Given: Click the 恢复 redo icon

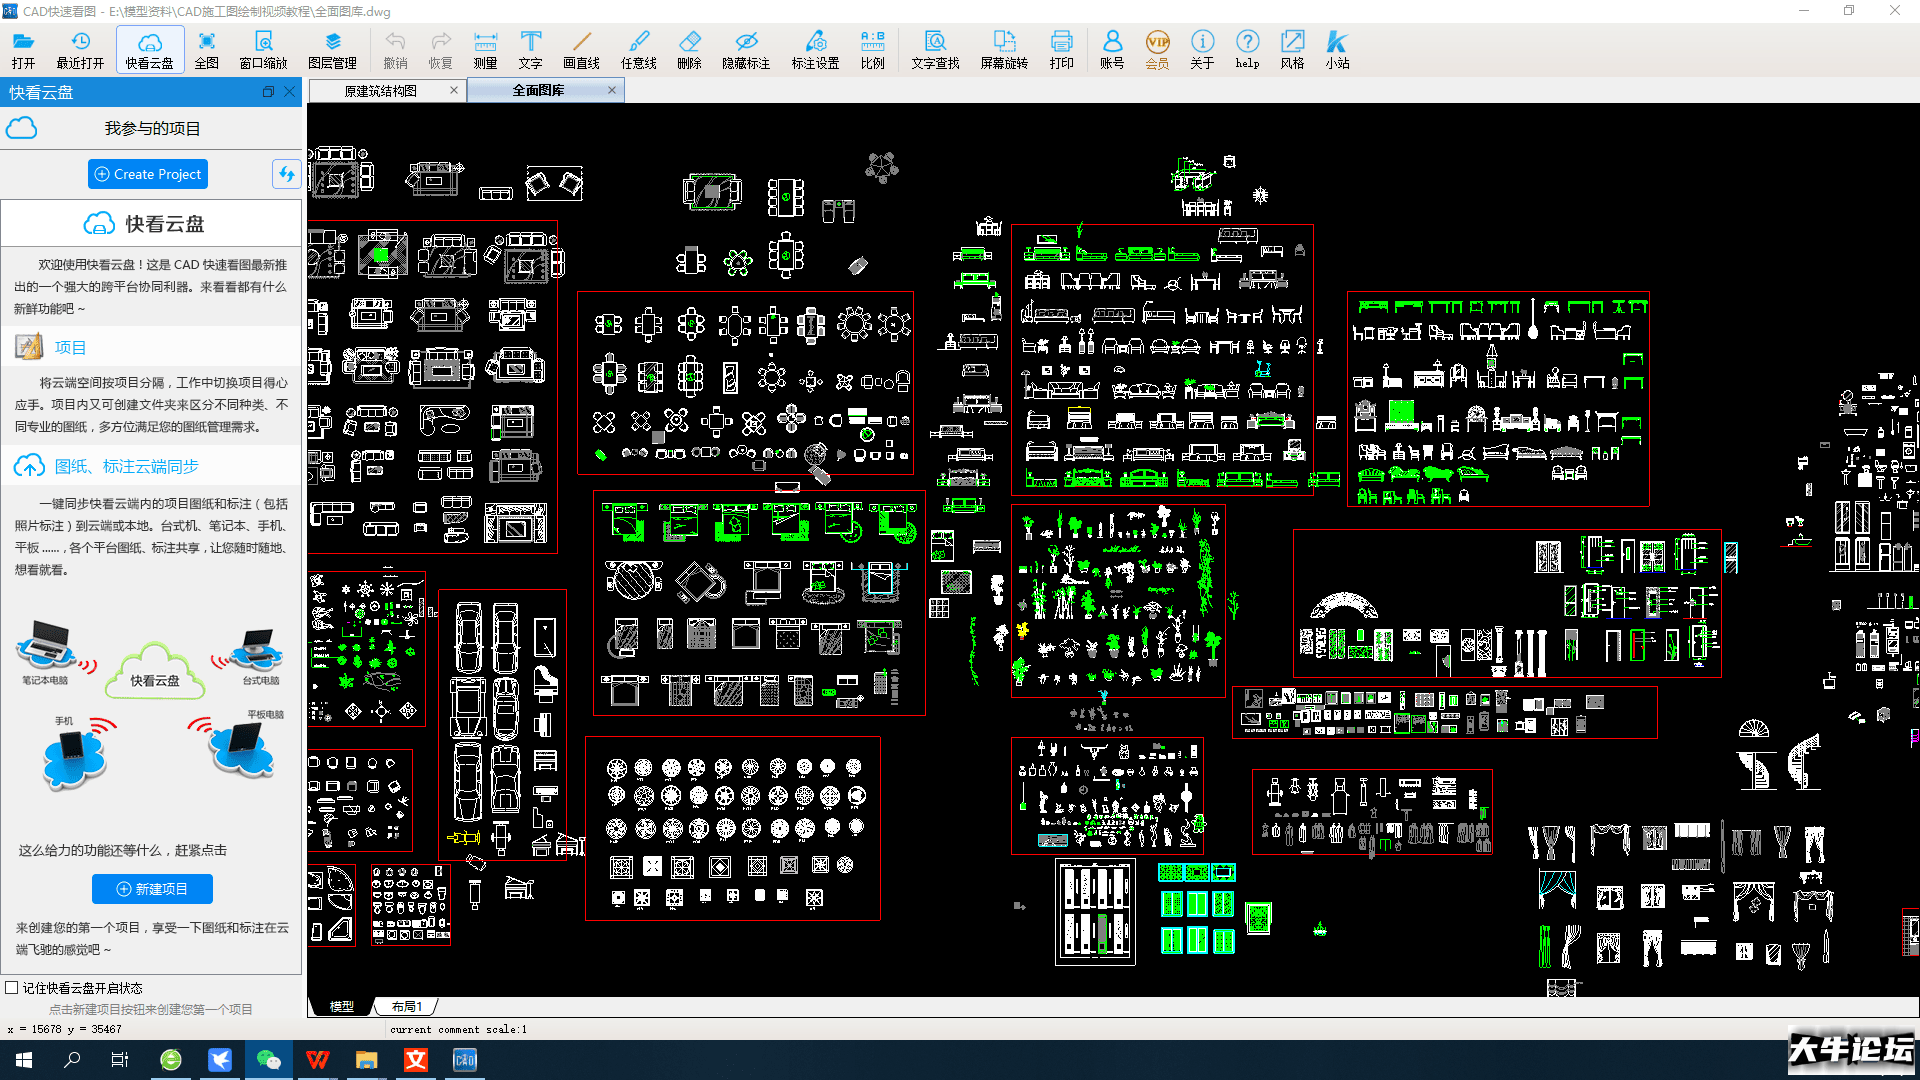Looking at the screenshot, I should coord(441,49).
